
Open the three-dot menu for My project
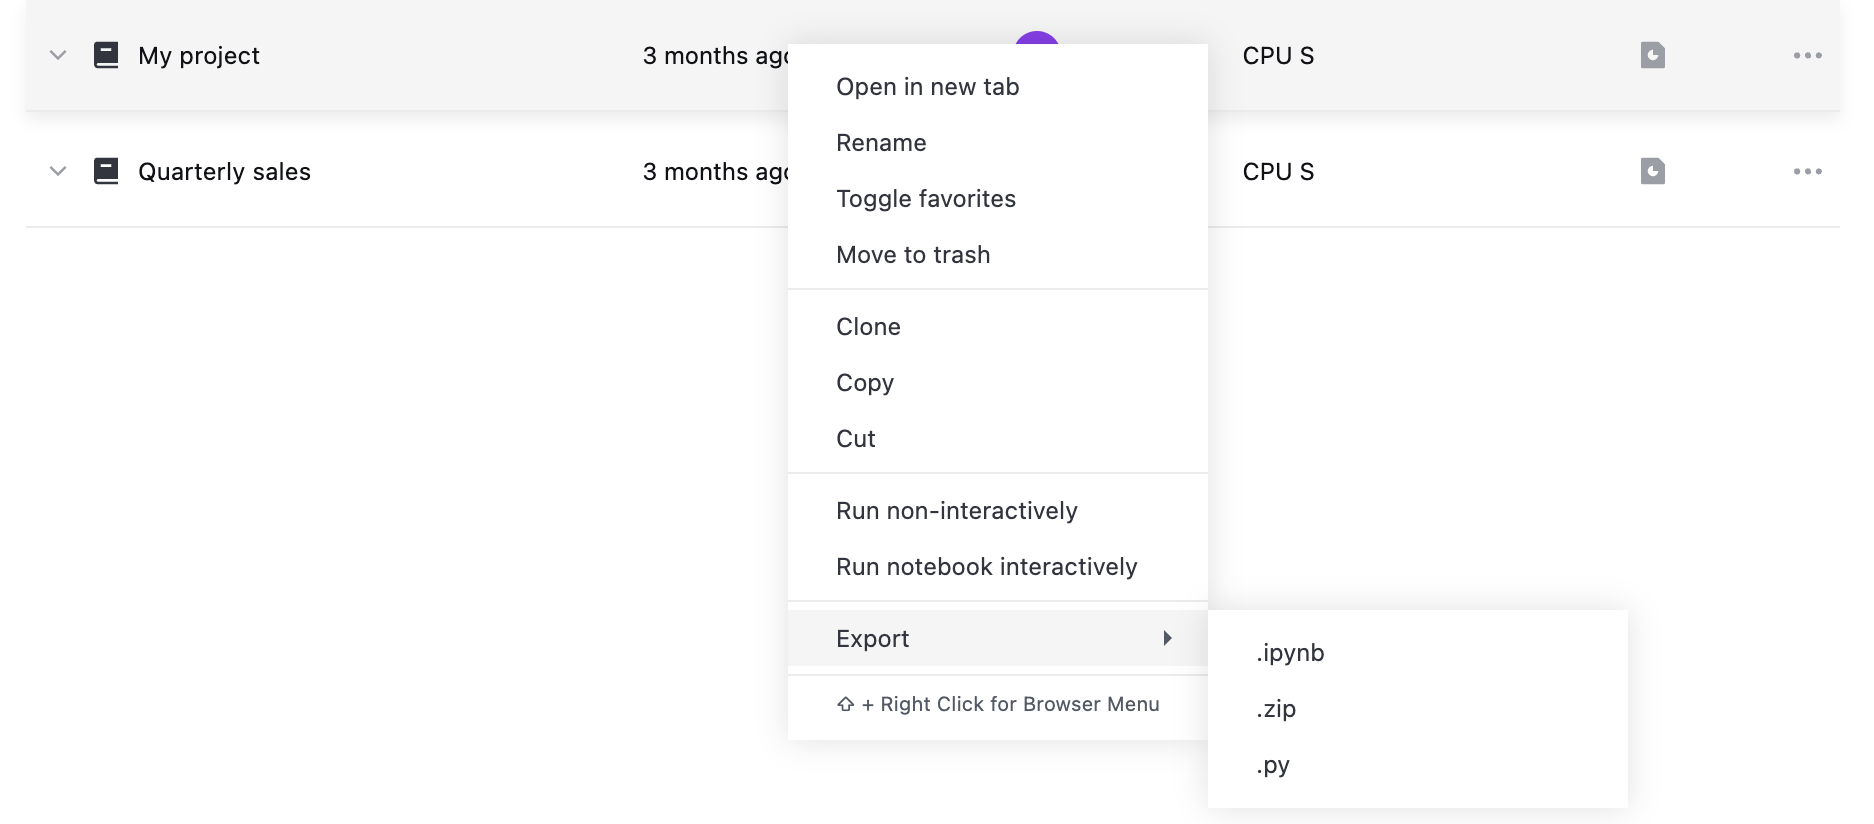[1807, 55]
